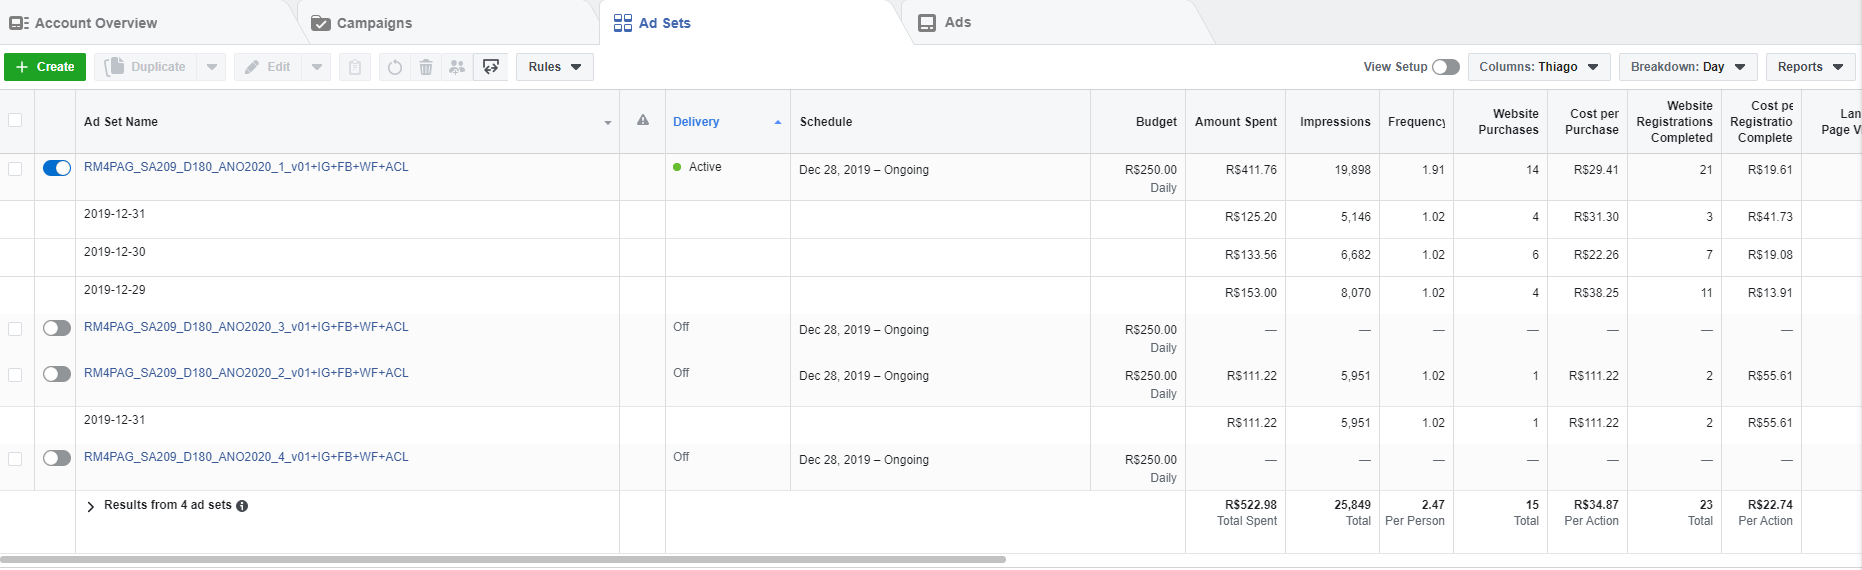Open the Ads tab
Screen dimensions: 1862x570
[957, 23]
